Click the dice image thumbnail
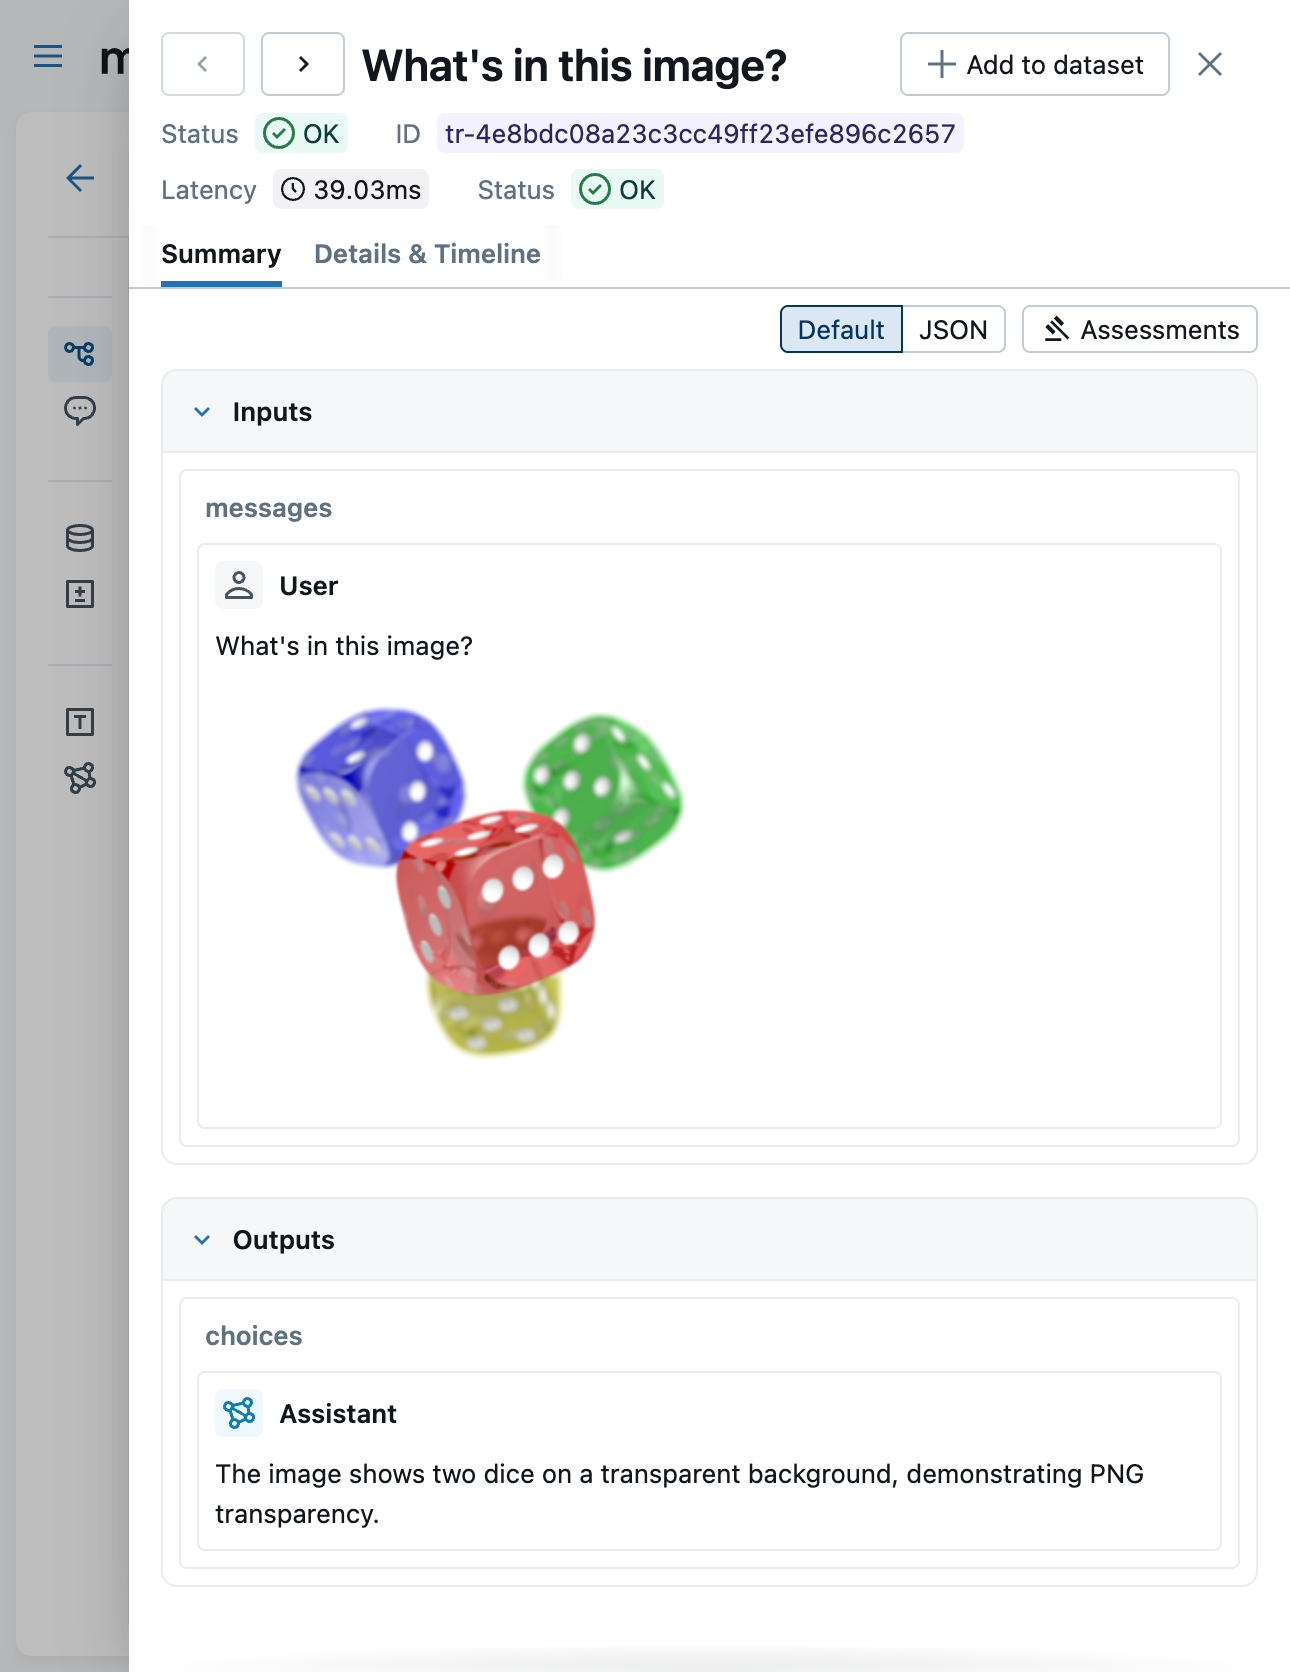Image resolution: width=1290 pixels, height=1672 pixels. [x=490, y=881]
